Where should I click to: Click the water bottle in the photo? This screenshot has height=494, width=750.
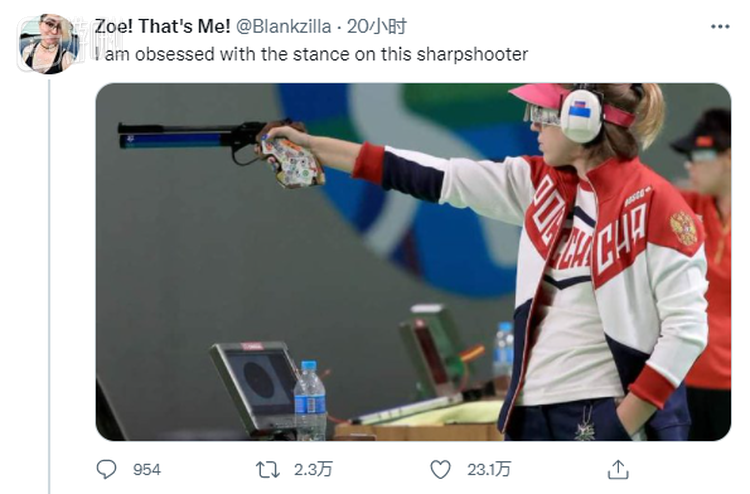tap(310, 400)
